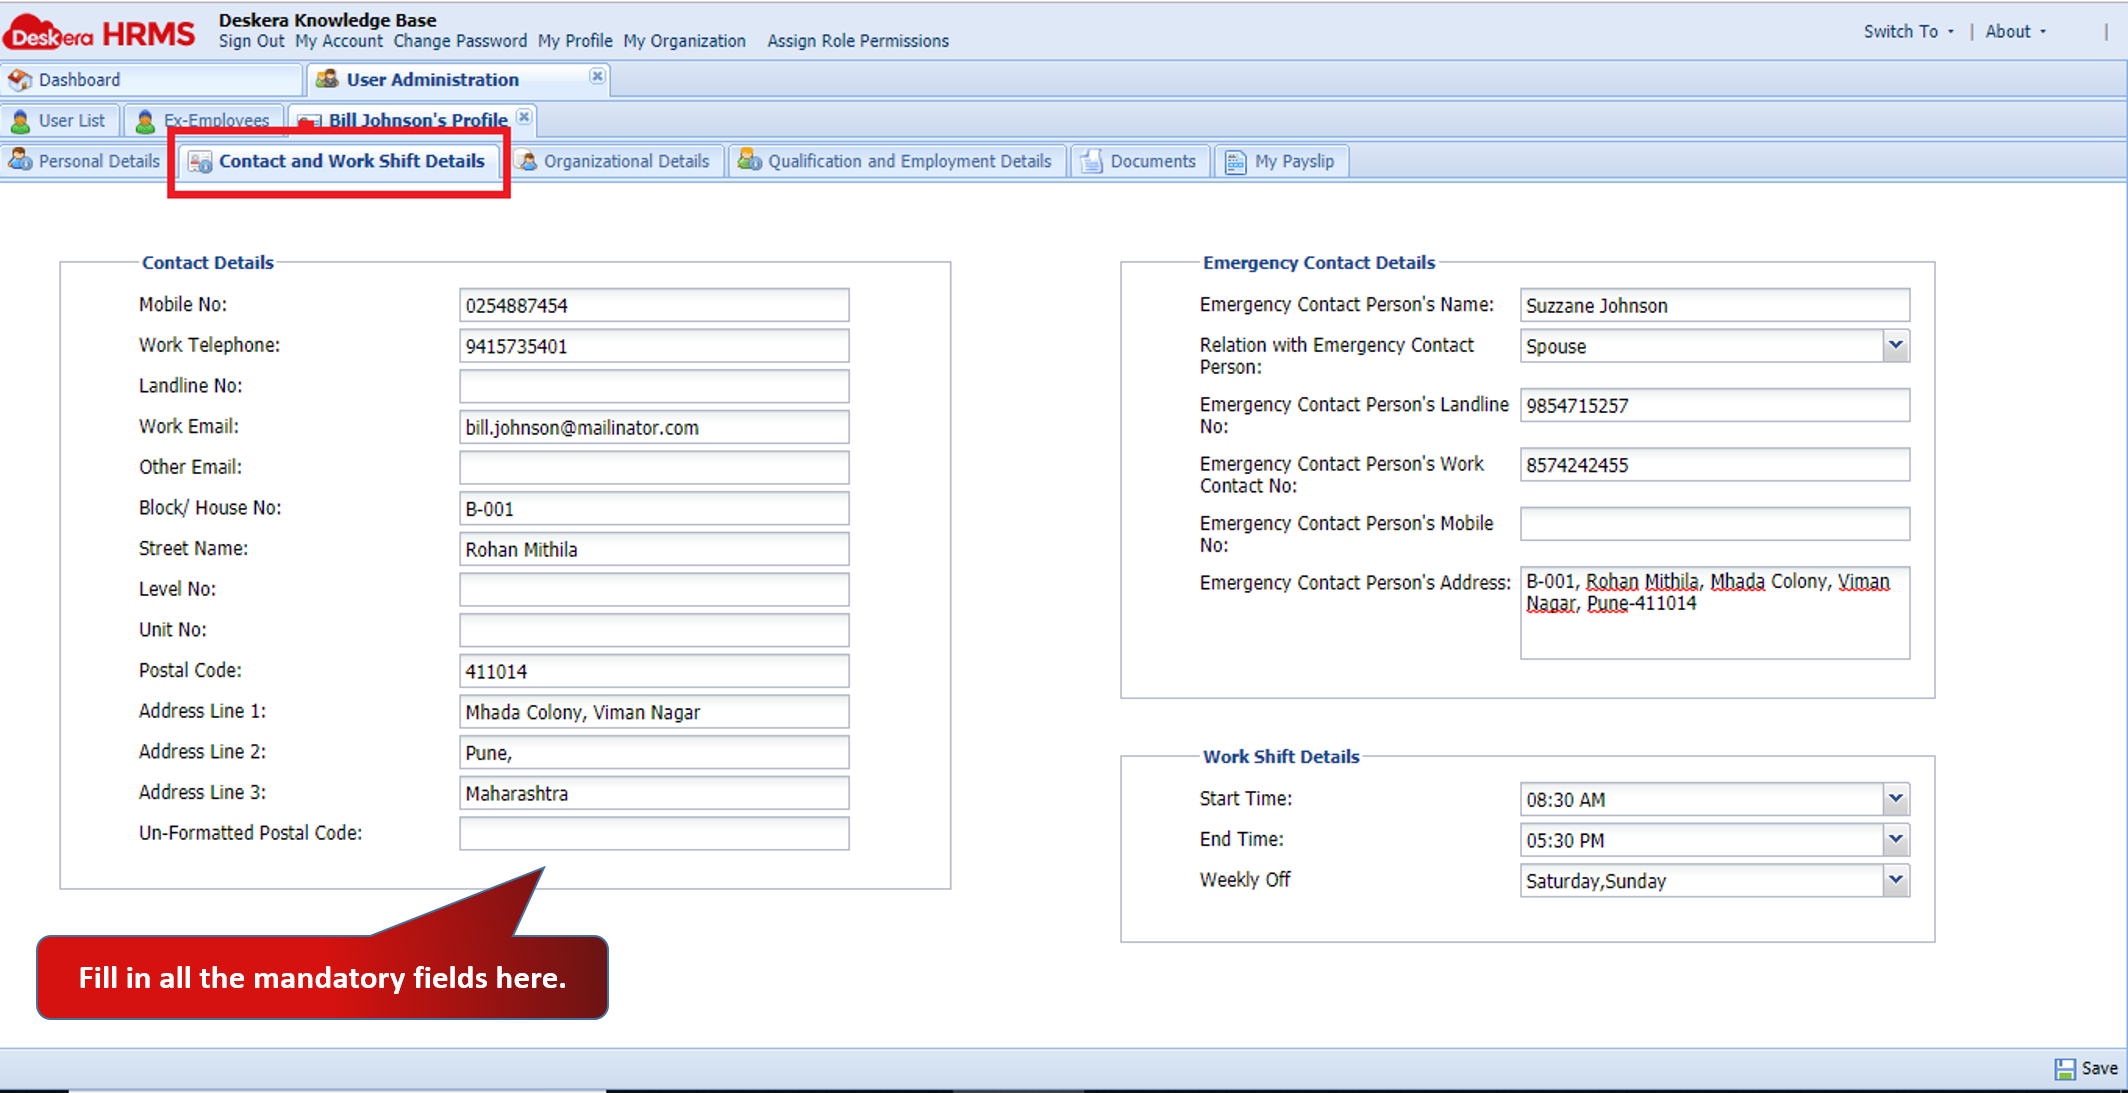Click Emergency Contact Person's Address textarea
The width and height of the screenshot is (2128, 1093).
[1714, 612]
